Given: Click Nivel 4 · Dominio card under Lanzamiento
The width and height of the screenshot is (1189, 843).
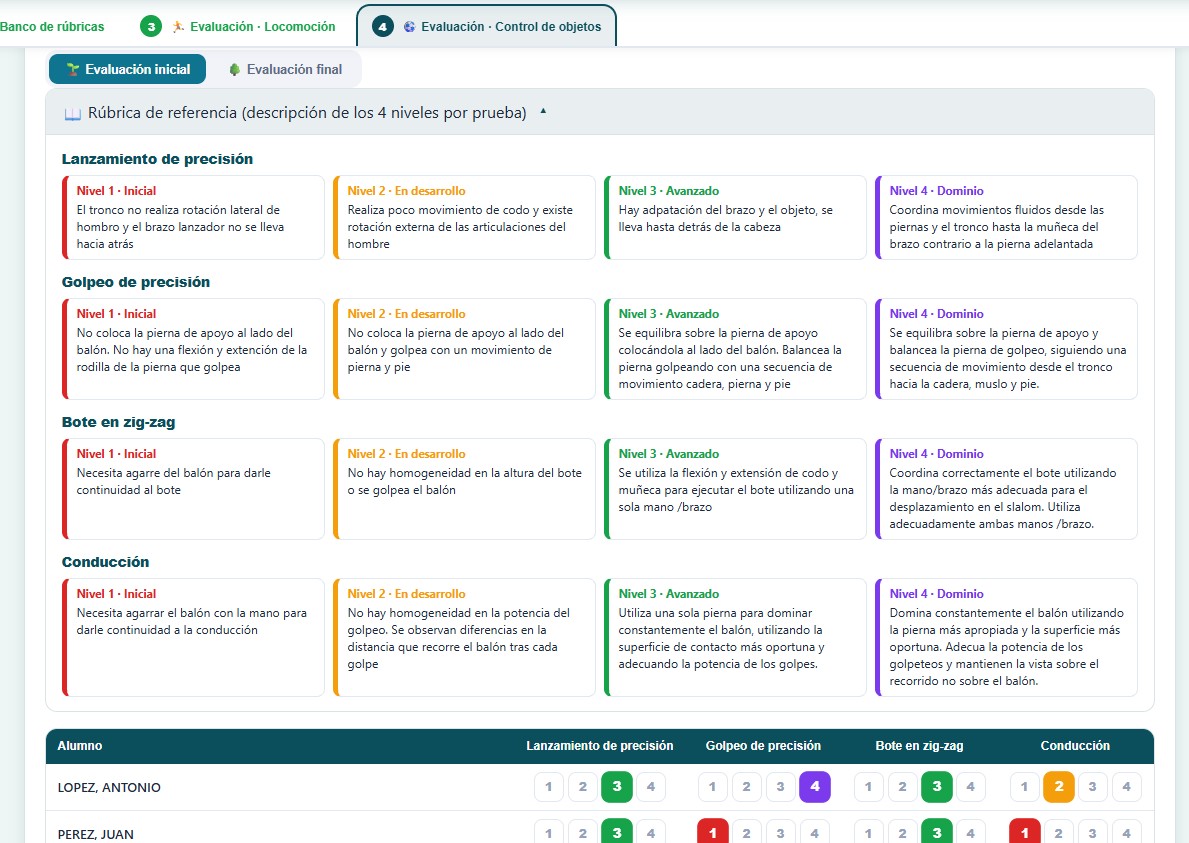Looking at the screenshot, I should click(1006, 218).
